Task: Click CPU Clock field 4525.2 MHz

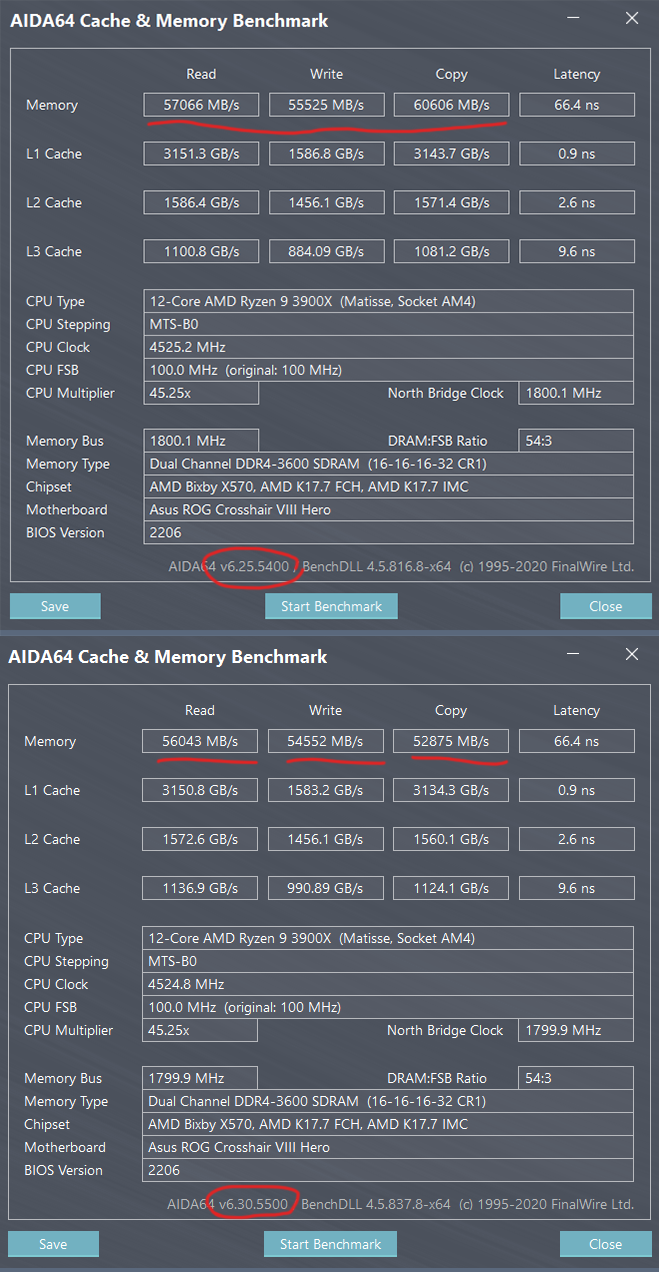Action: pyautogui.click(x=389, y=347)
